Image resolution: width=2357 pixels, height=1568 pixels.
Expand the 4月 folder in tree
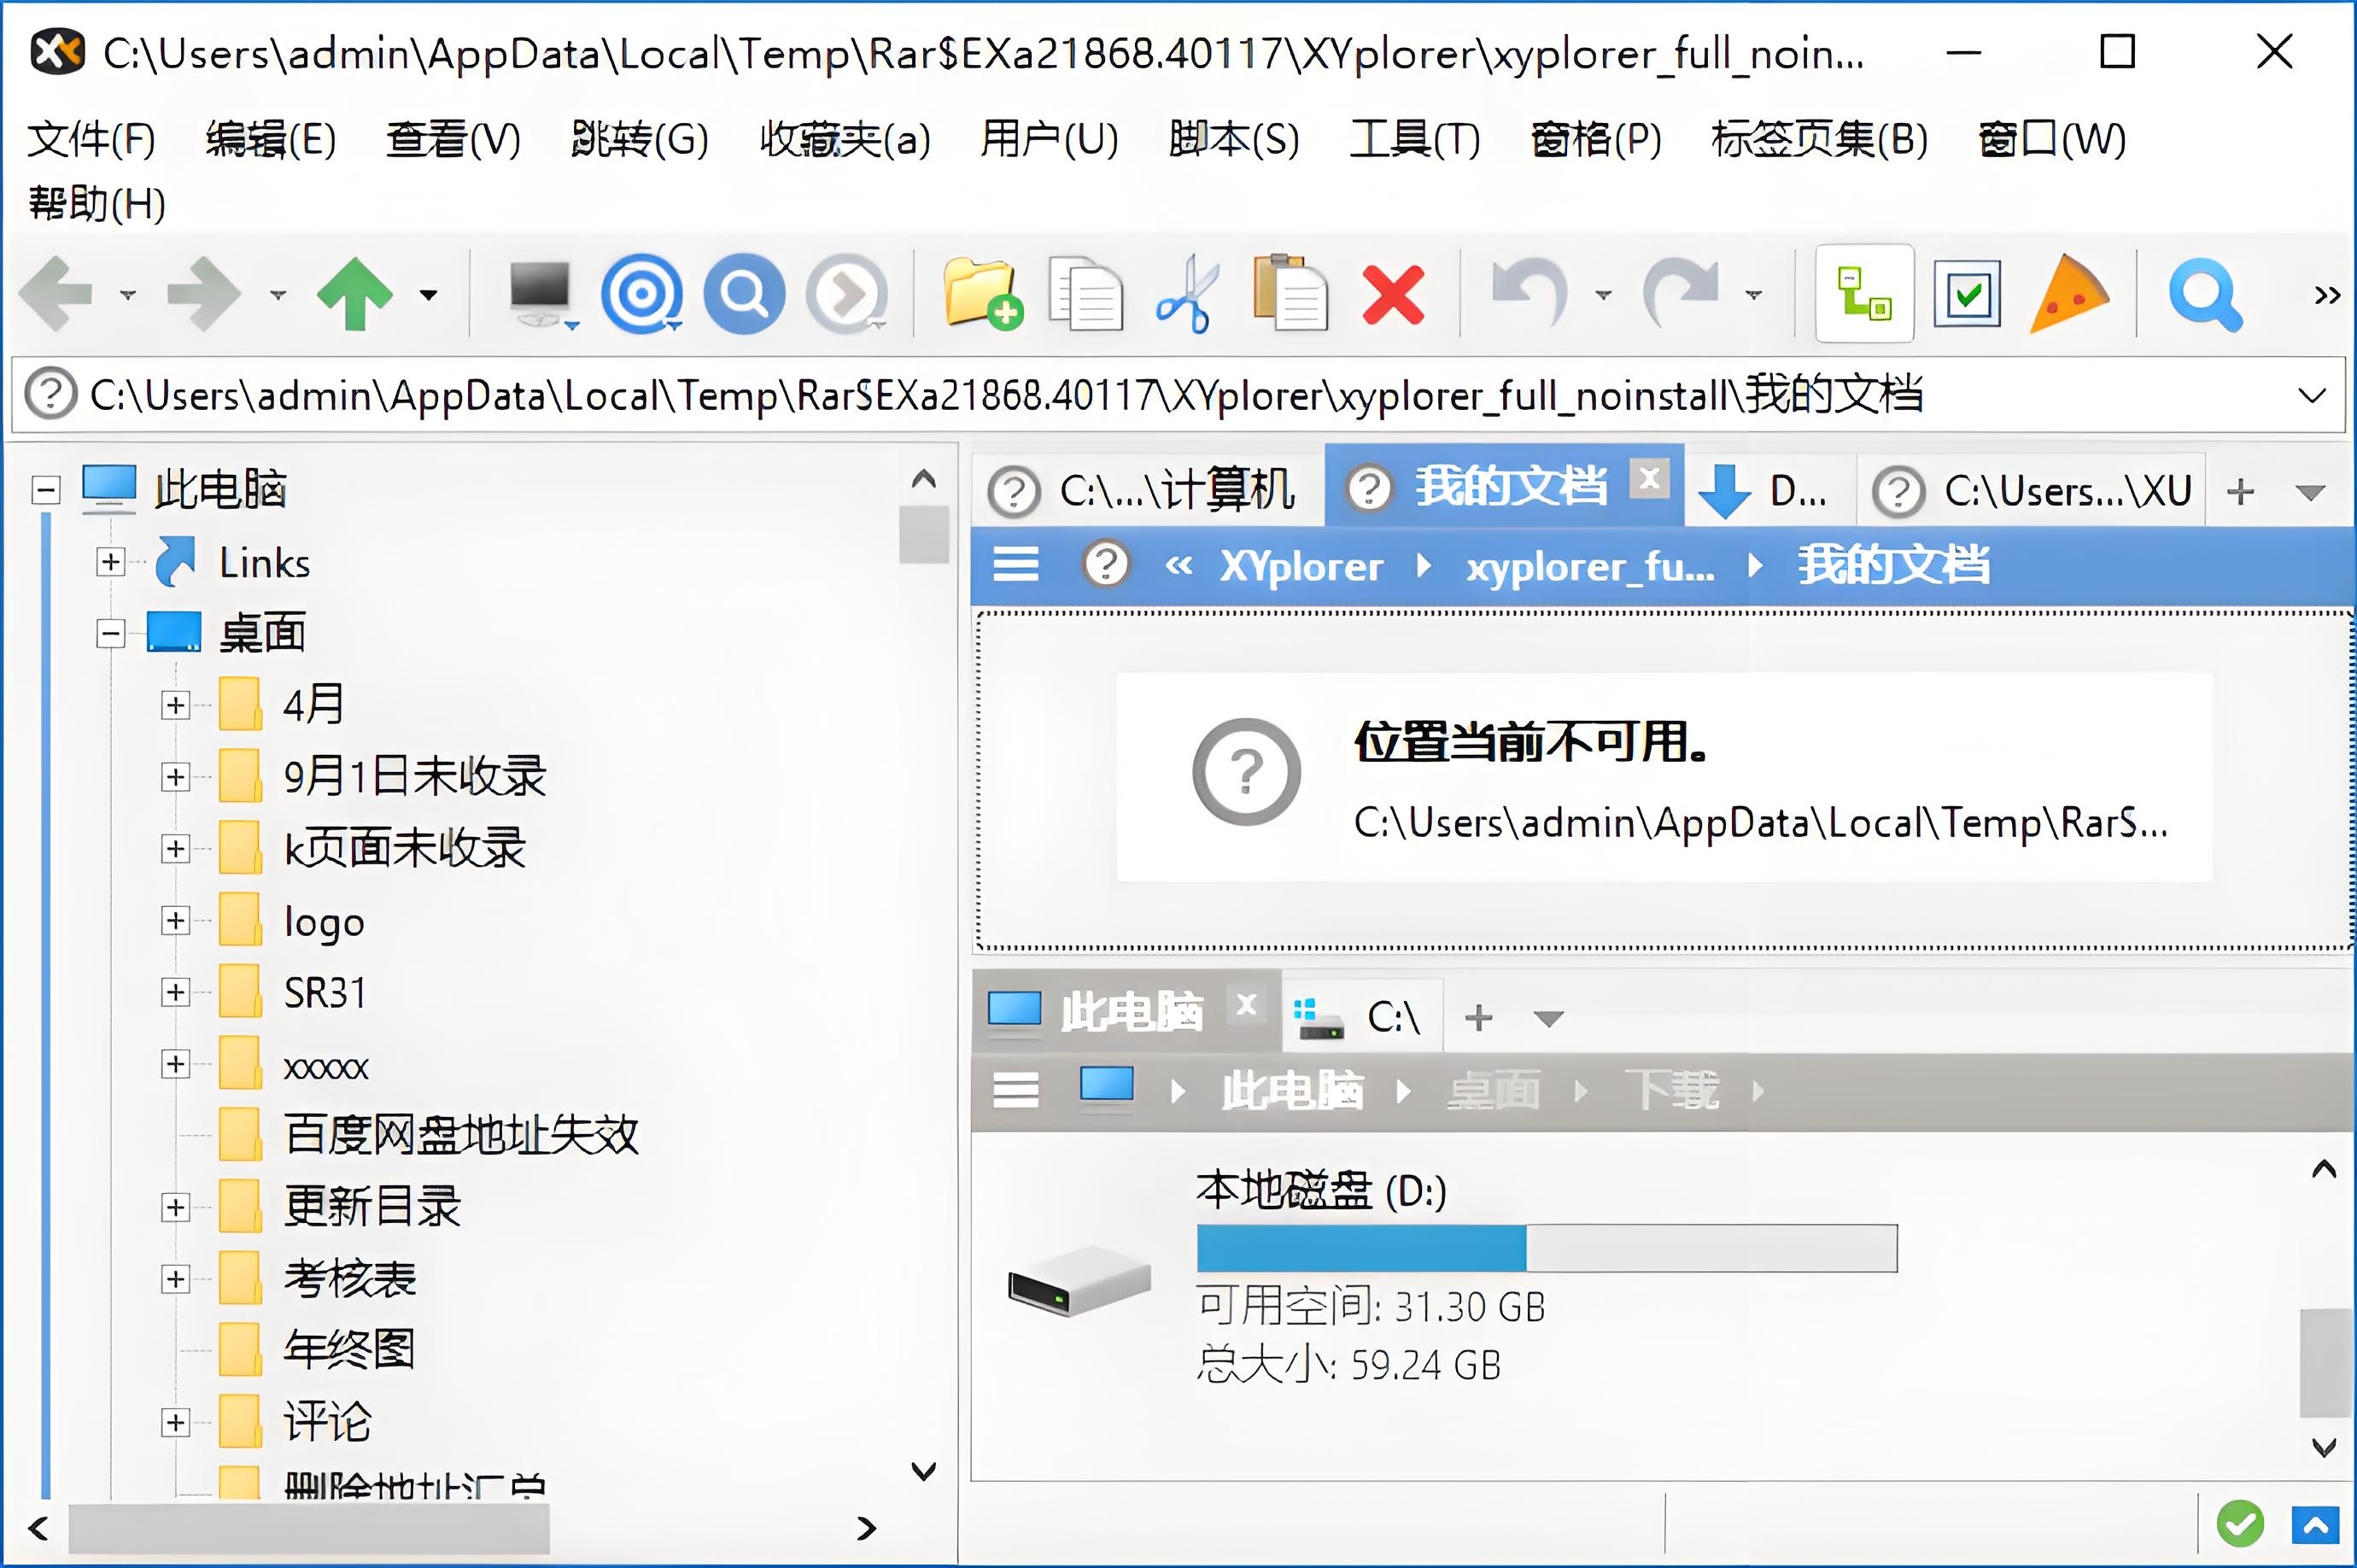tap(176, 705)
